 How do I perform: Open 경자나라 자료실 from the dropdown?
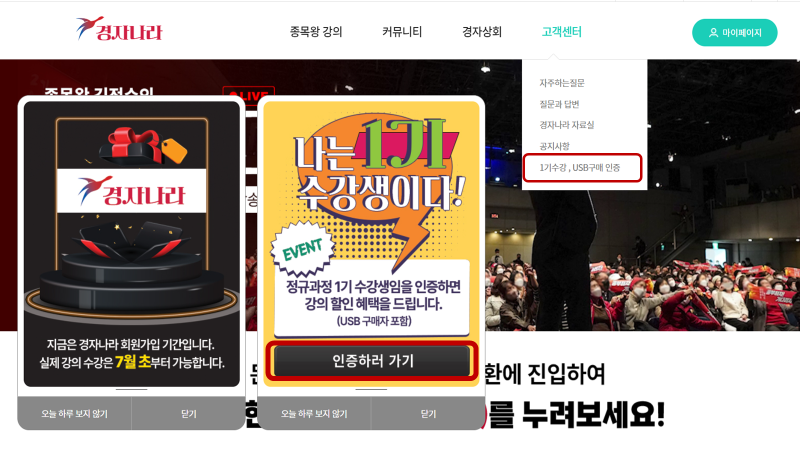click(x=566, y=125)
